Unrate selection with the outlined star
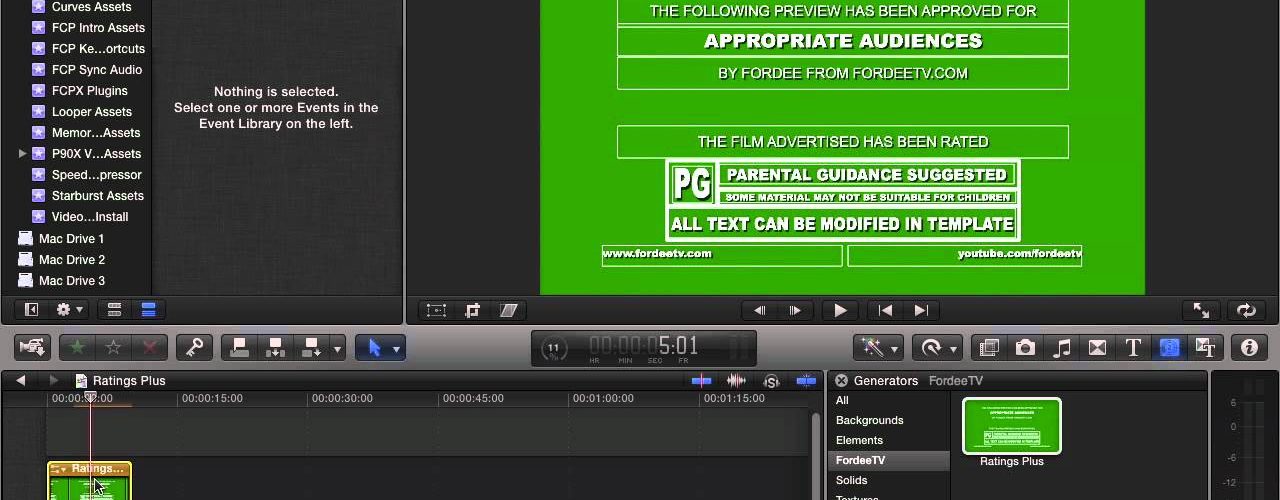 tap(113, 347)
